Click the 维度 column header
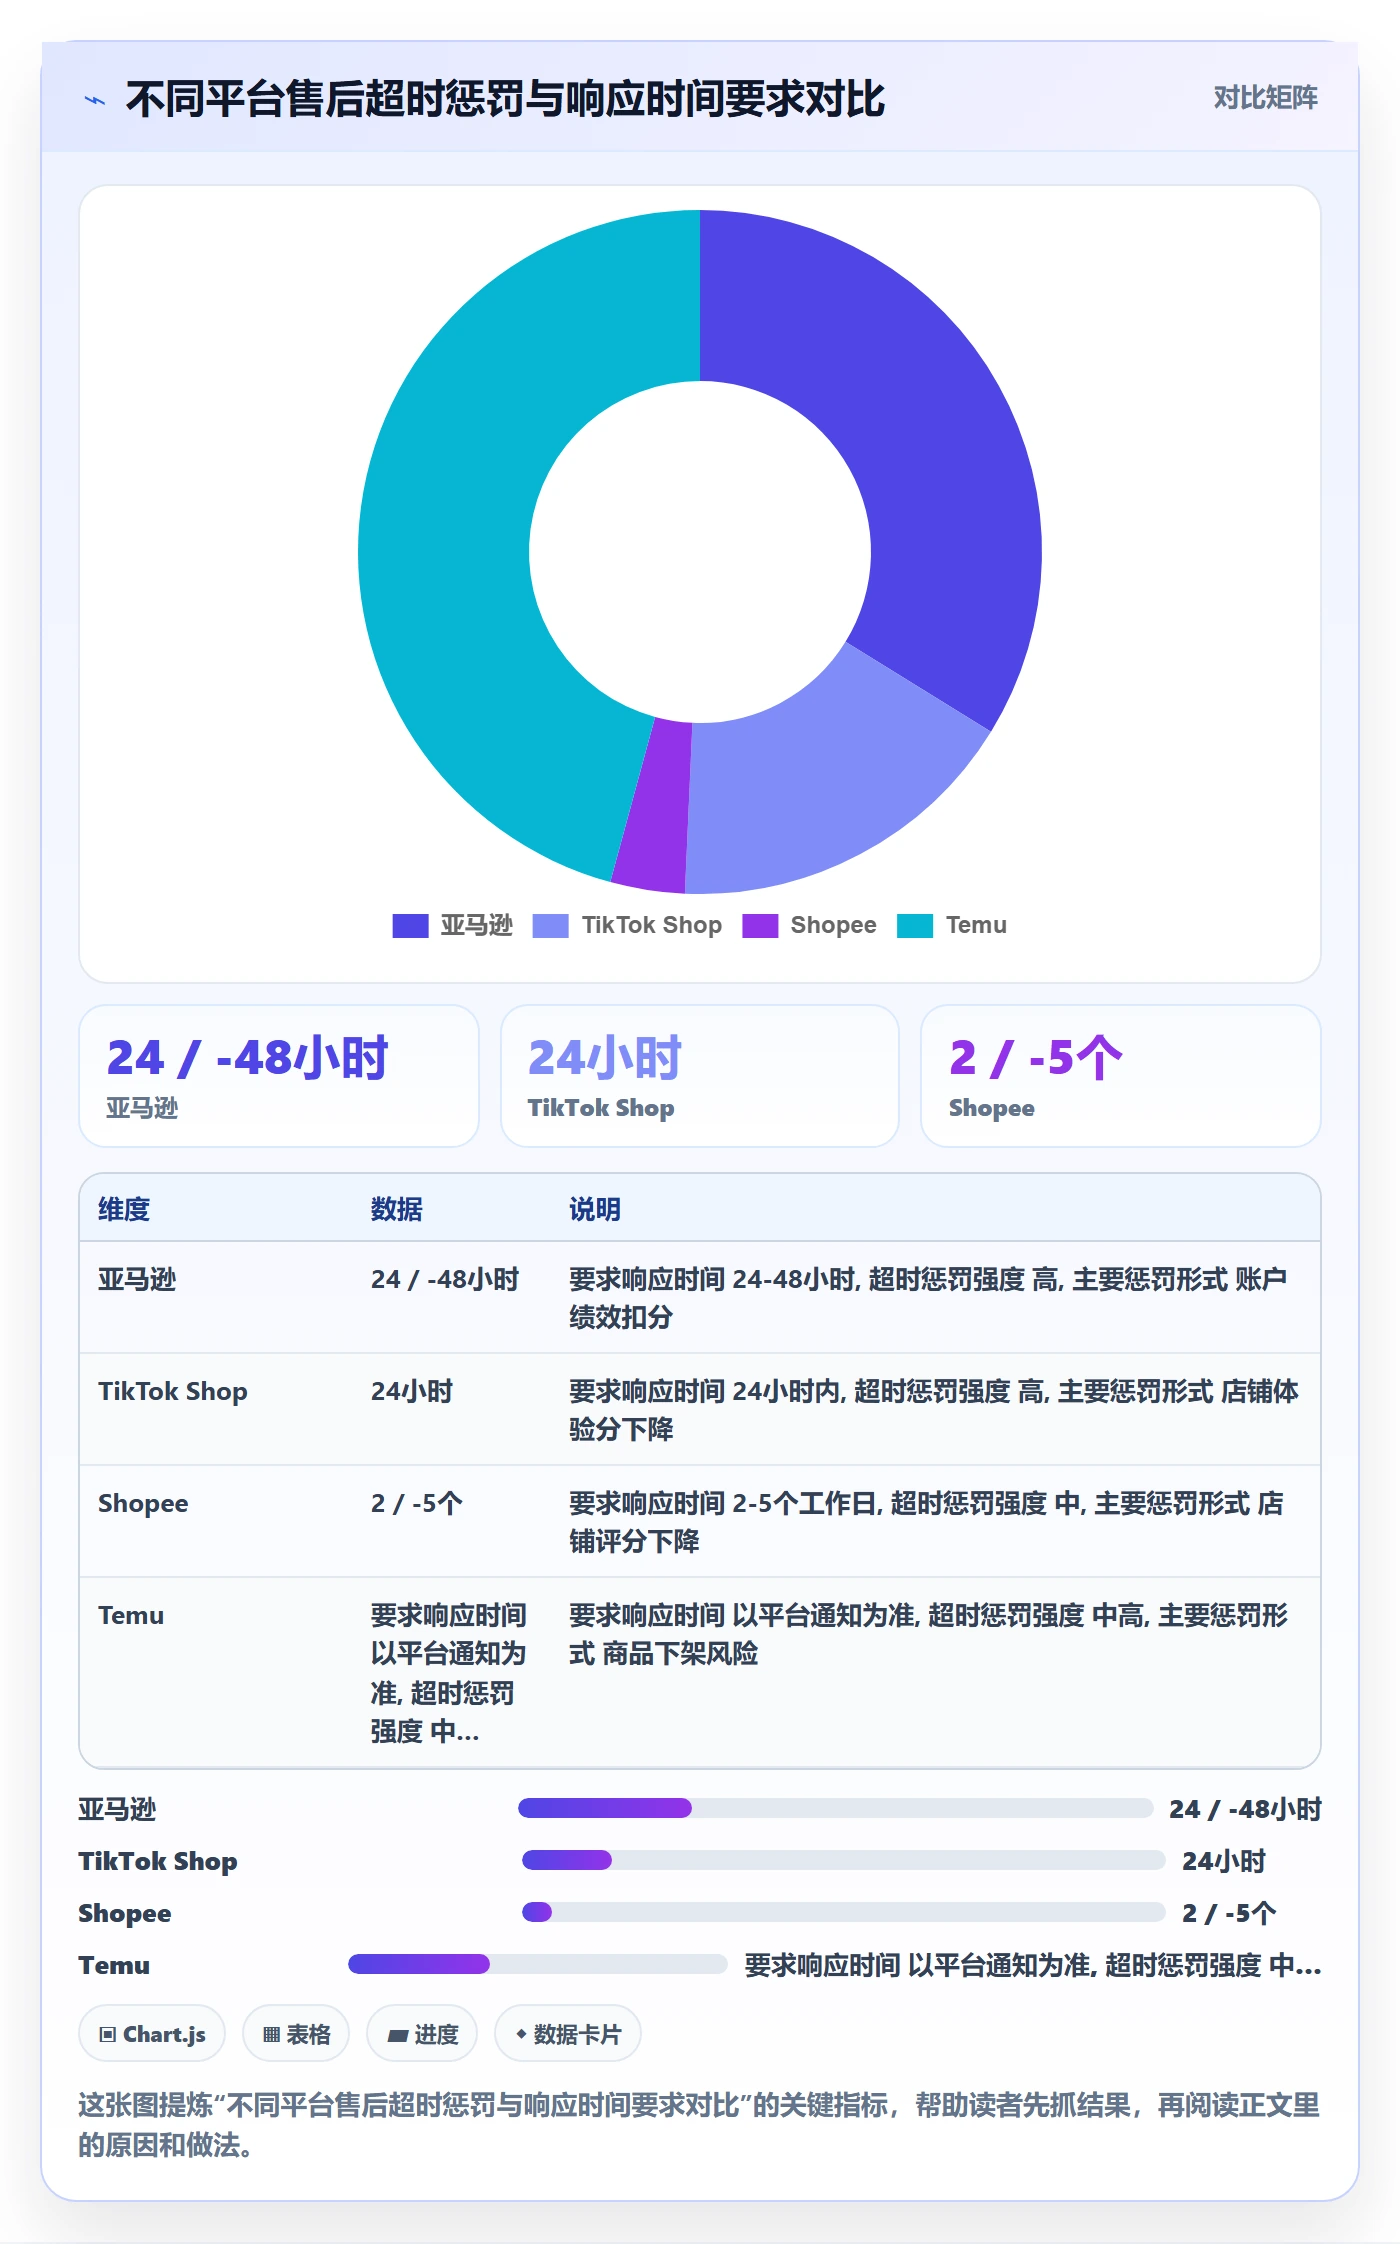1400x2244 pixels. click(124, 1209)
